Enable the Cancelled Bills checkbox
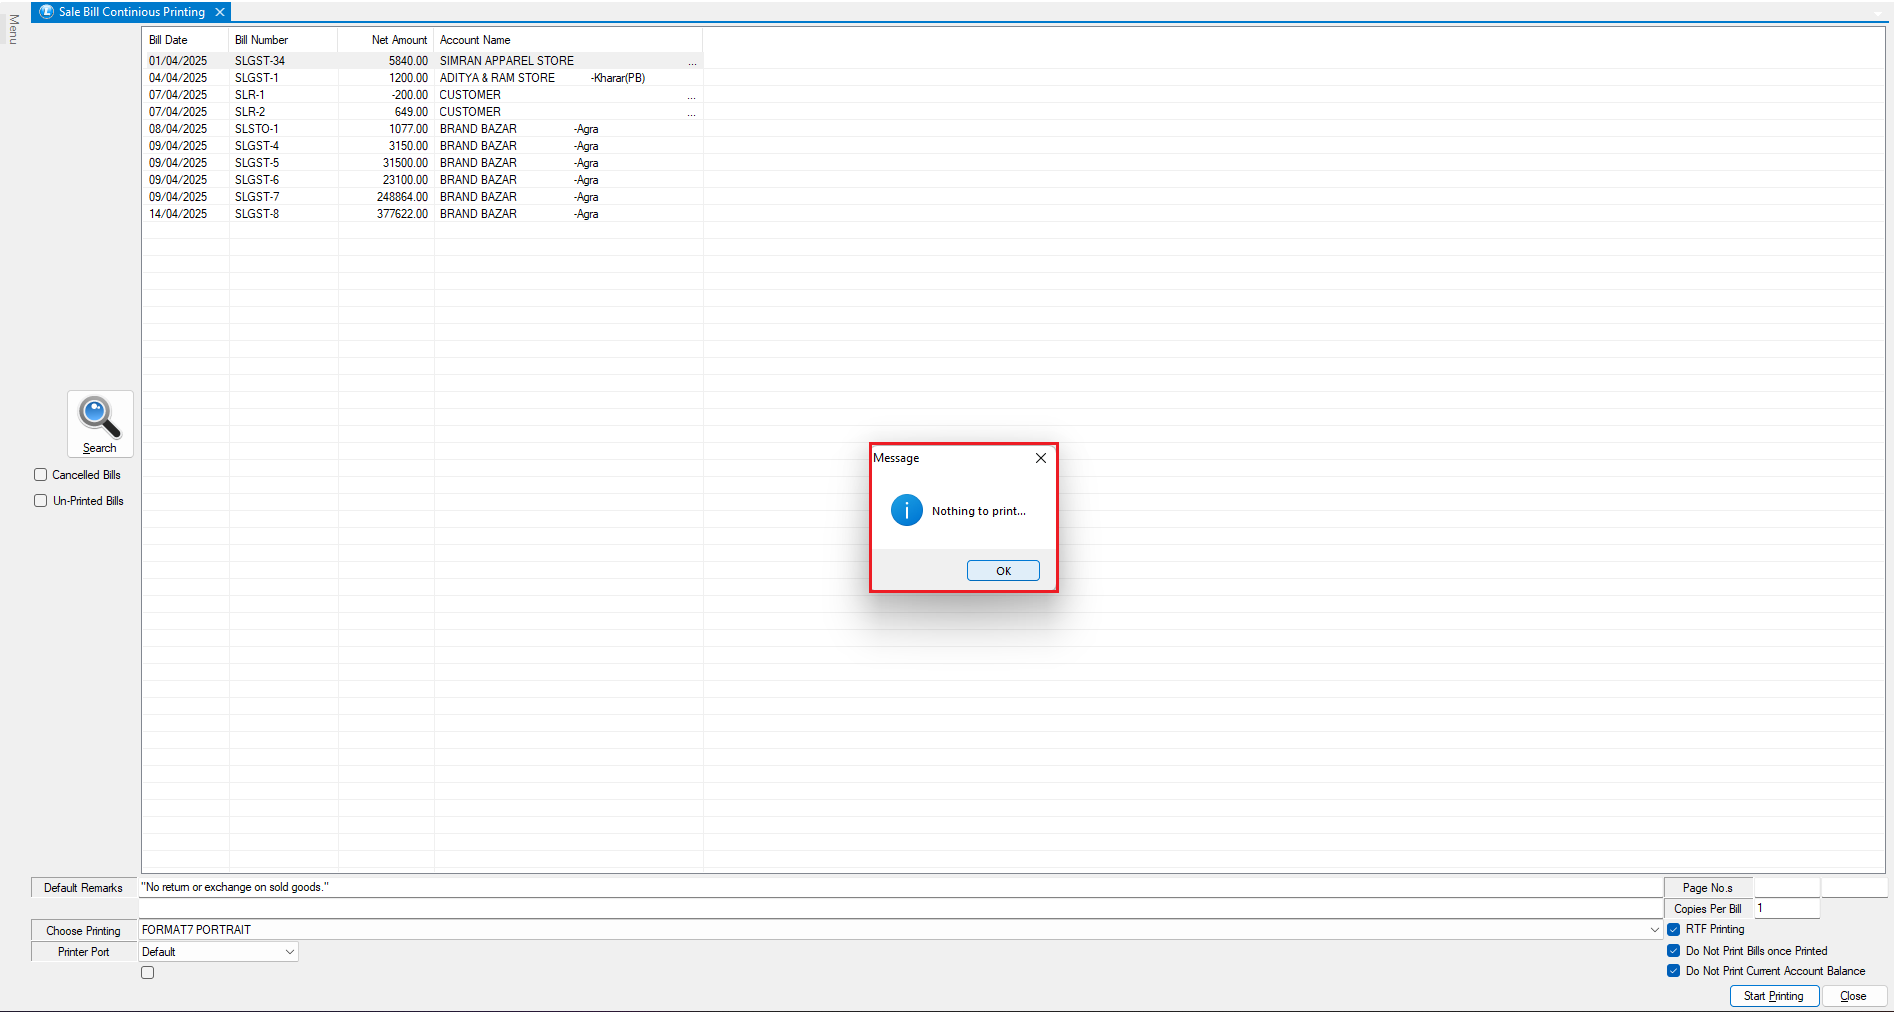This screenshot has height=1012, width=1894. [41, 475]
